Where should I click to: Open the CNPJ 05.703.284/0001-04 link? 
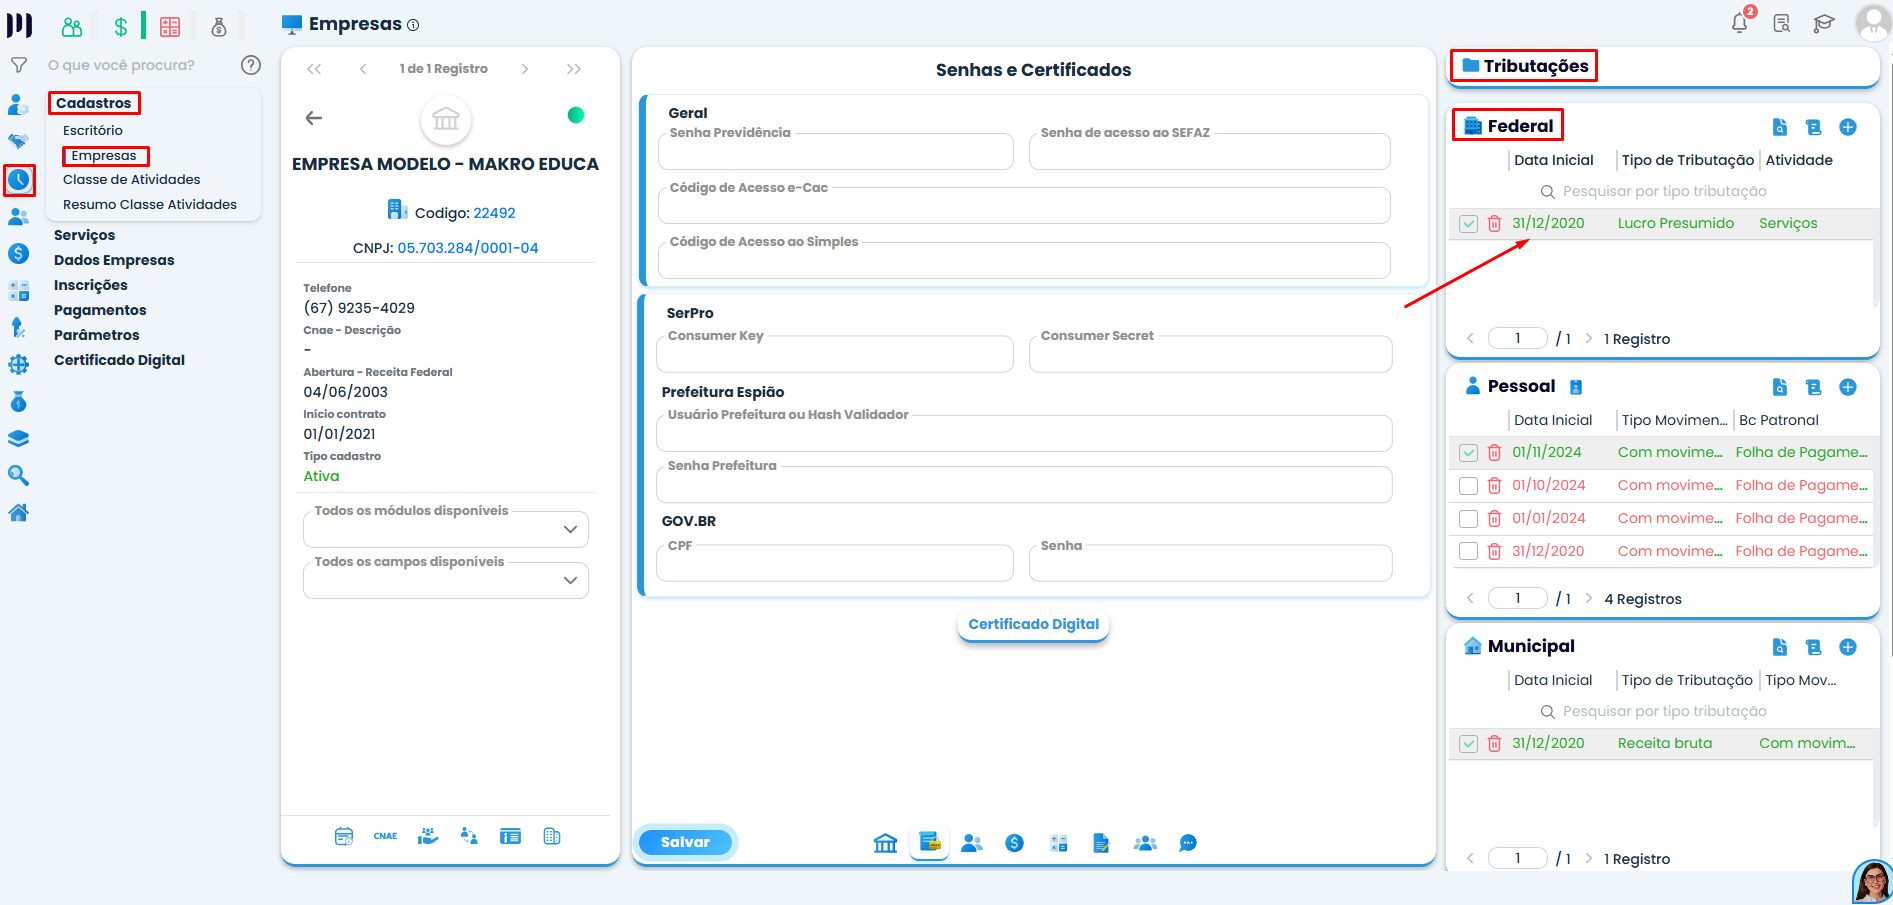pyautogui.click(x=467, y=248)
